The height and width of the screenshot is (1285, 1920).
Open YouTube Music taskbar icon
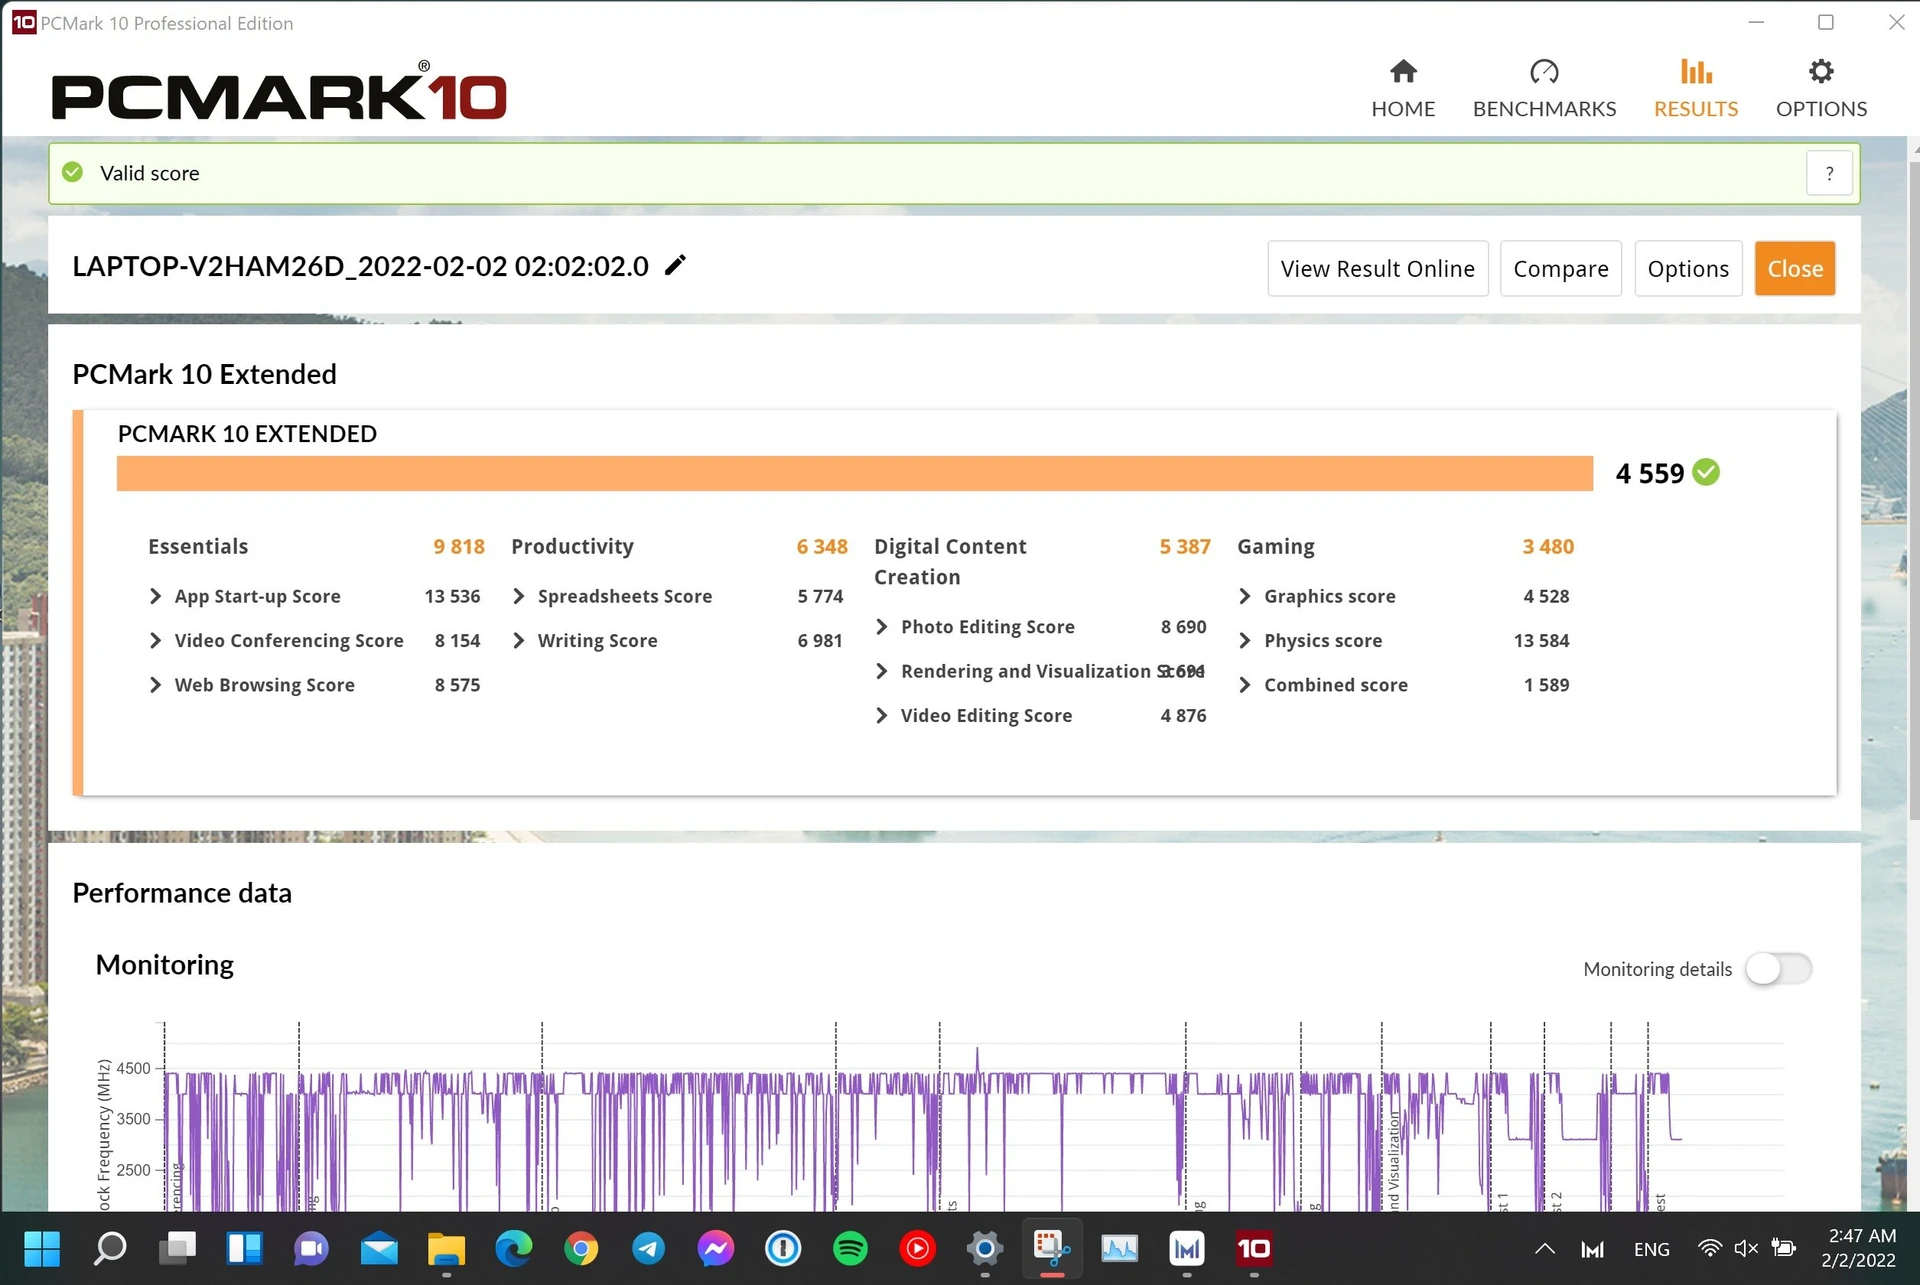917,1249
